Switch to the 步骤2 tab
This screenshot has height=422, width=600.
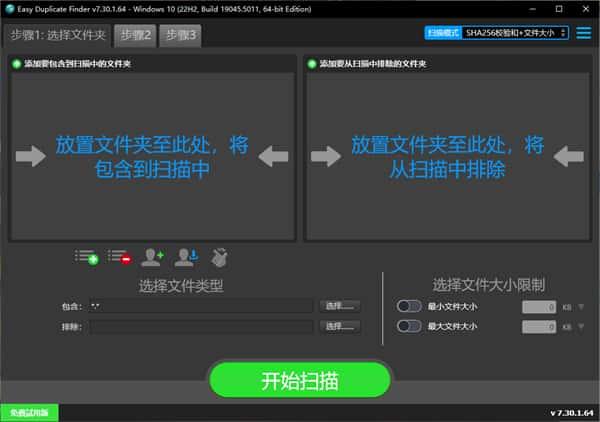[134, 36]
